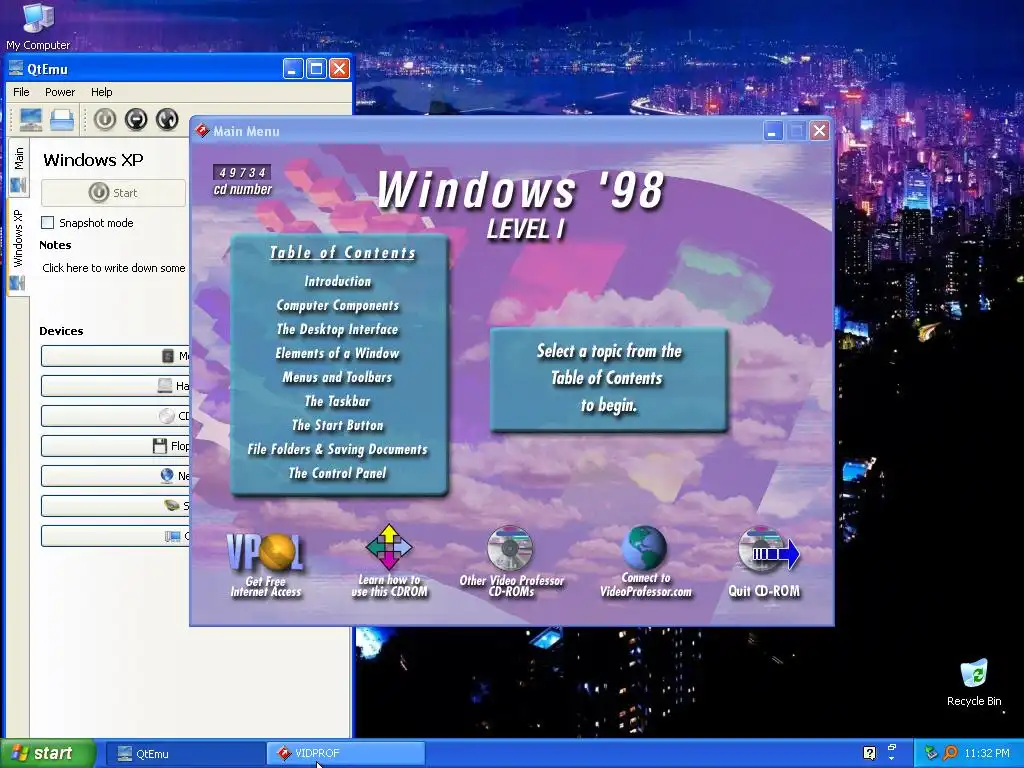
Task: Click the middle round power icon in QtEmu toolbar
Action: tap(136, 120)
